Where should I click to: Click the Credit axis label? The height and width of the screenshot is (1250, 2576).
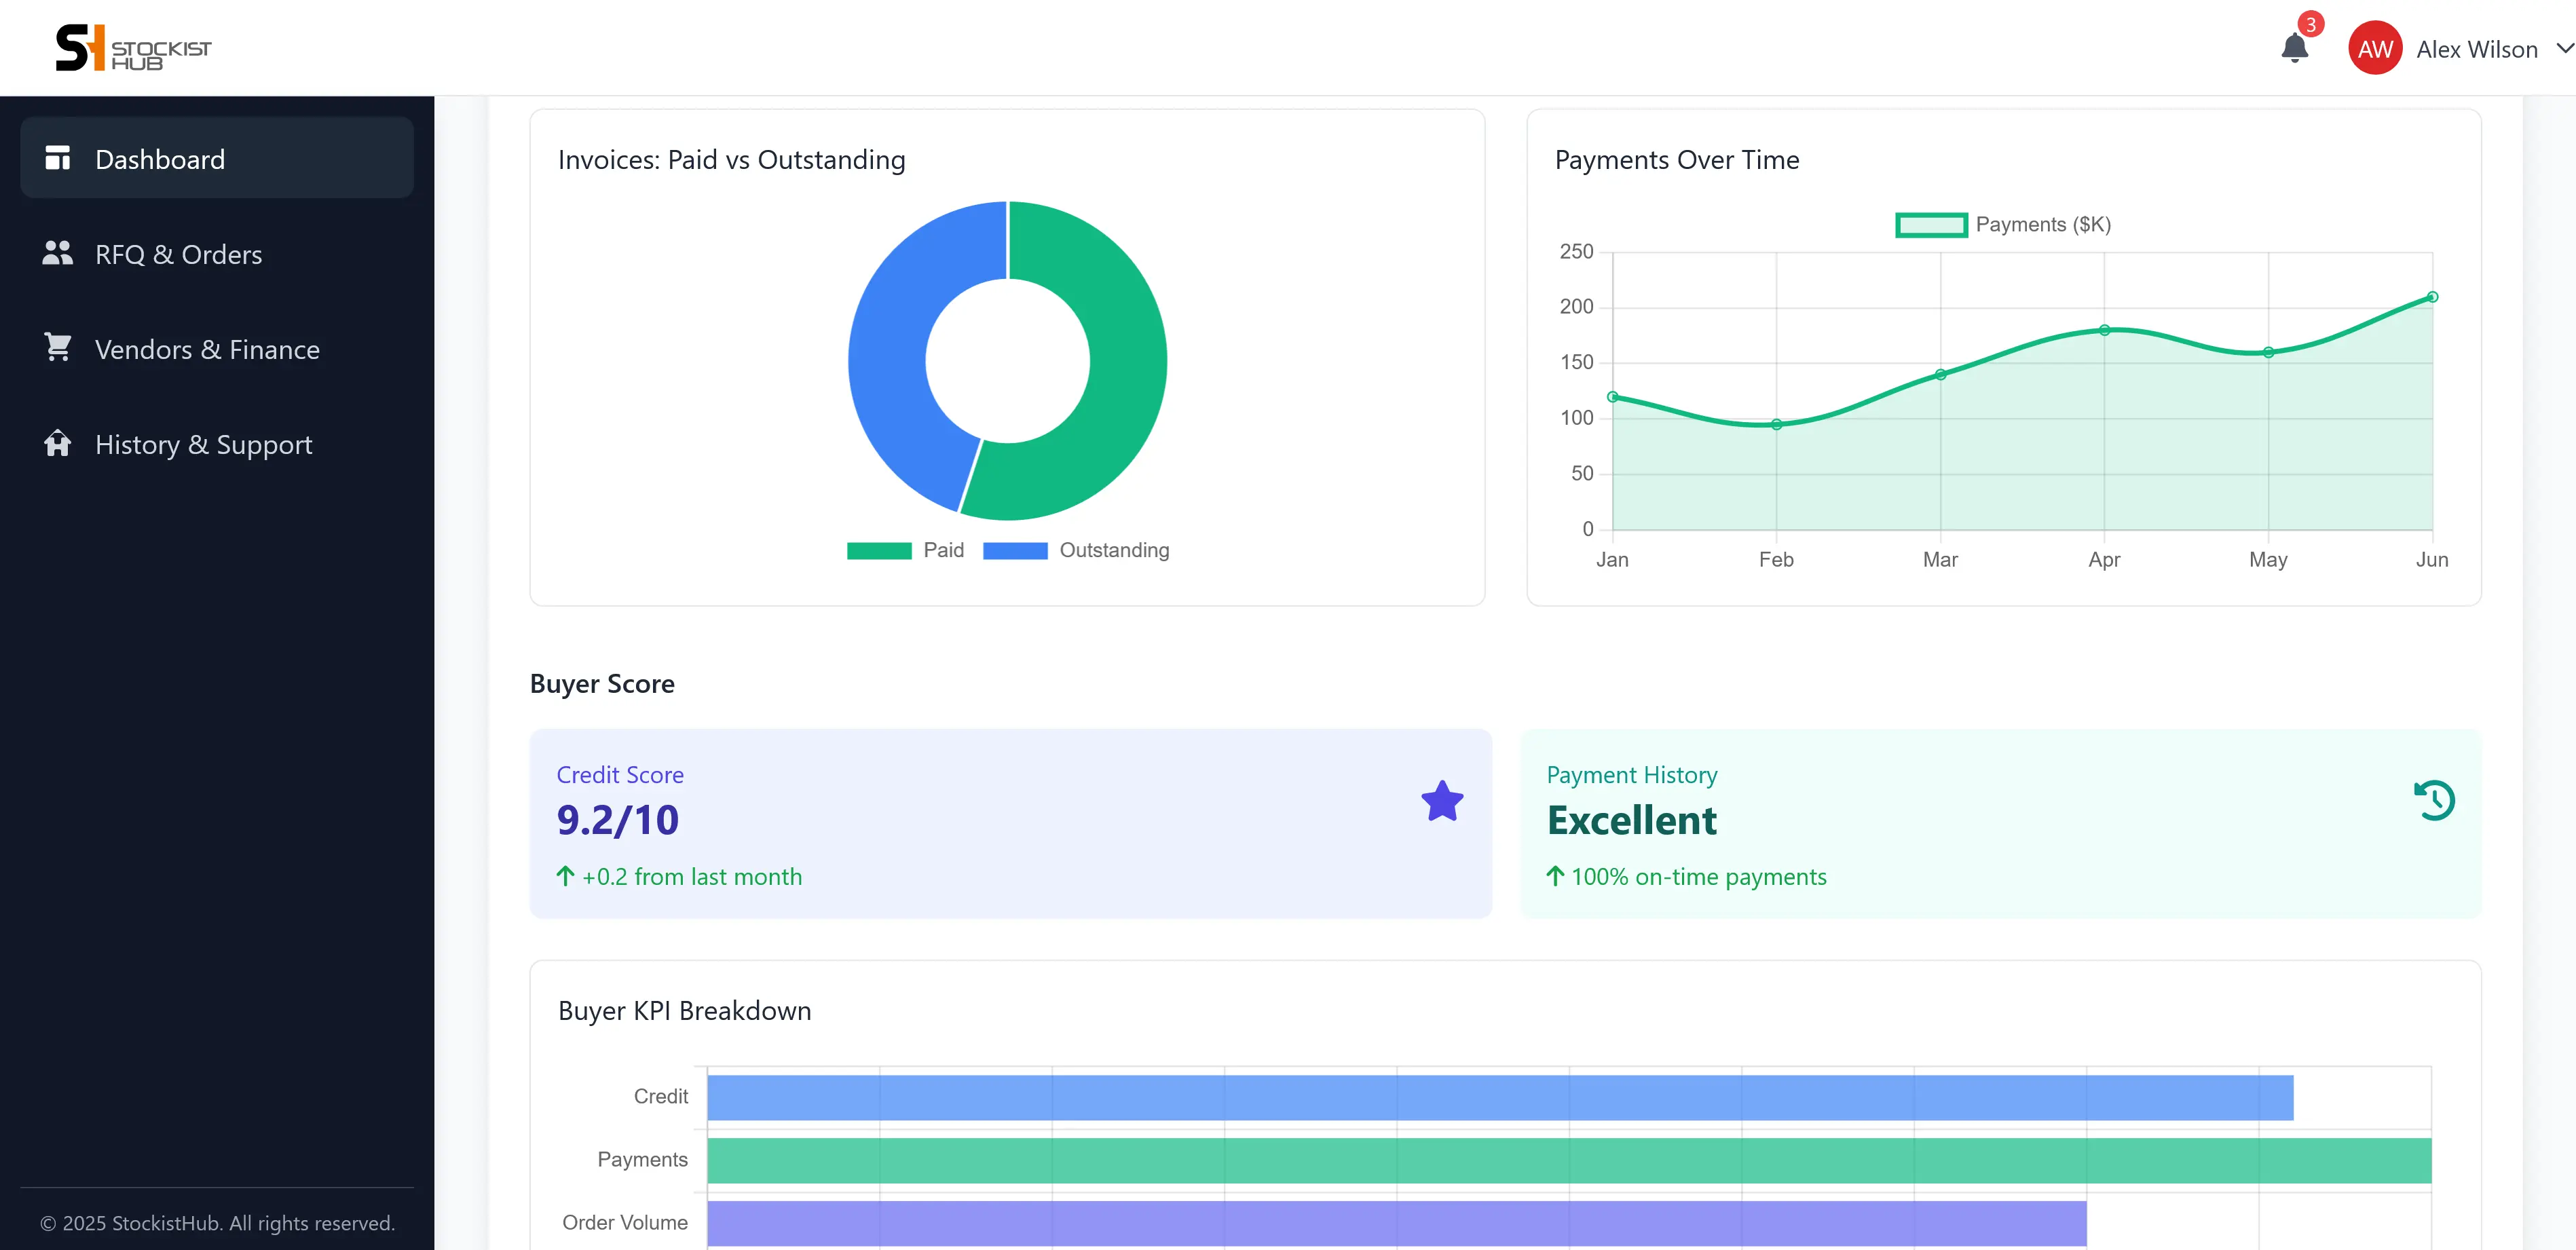coord(660,1096)
